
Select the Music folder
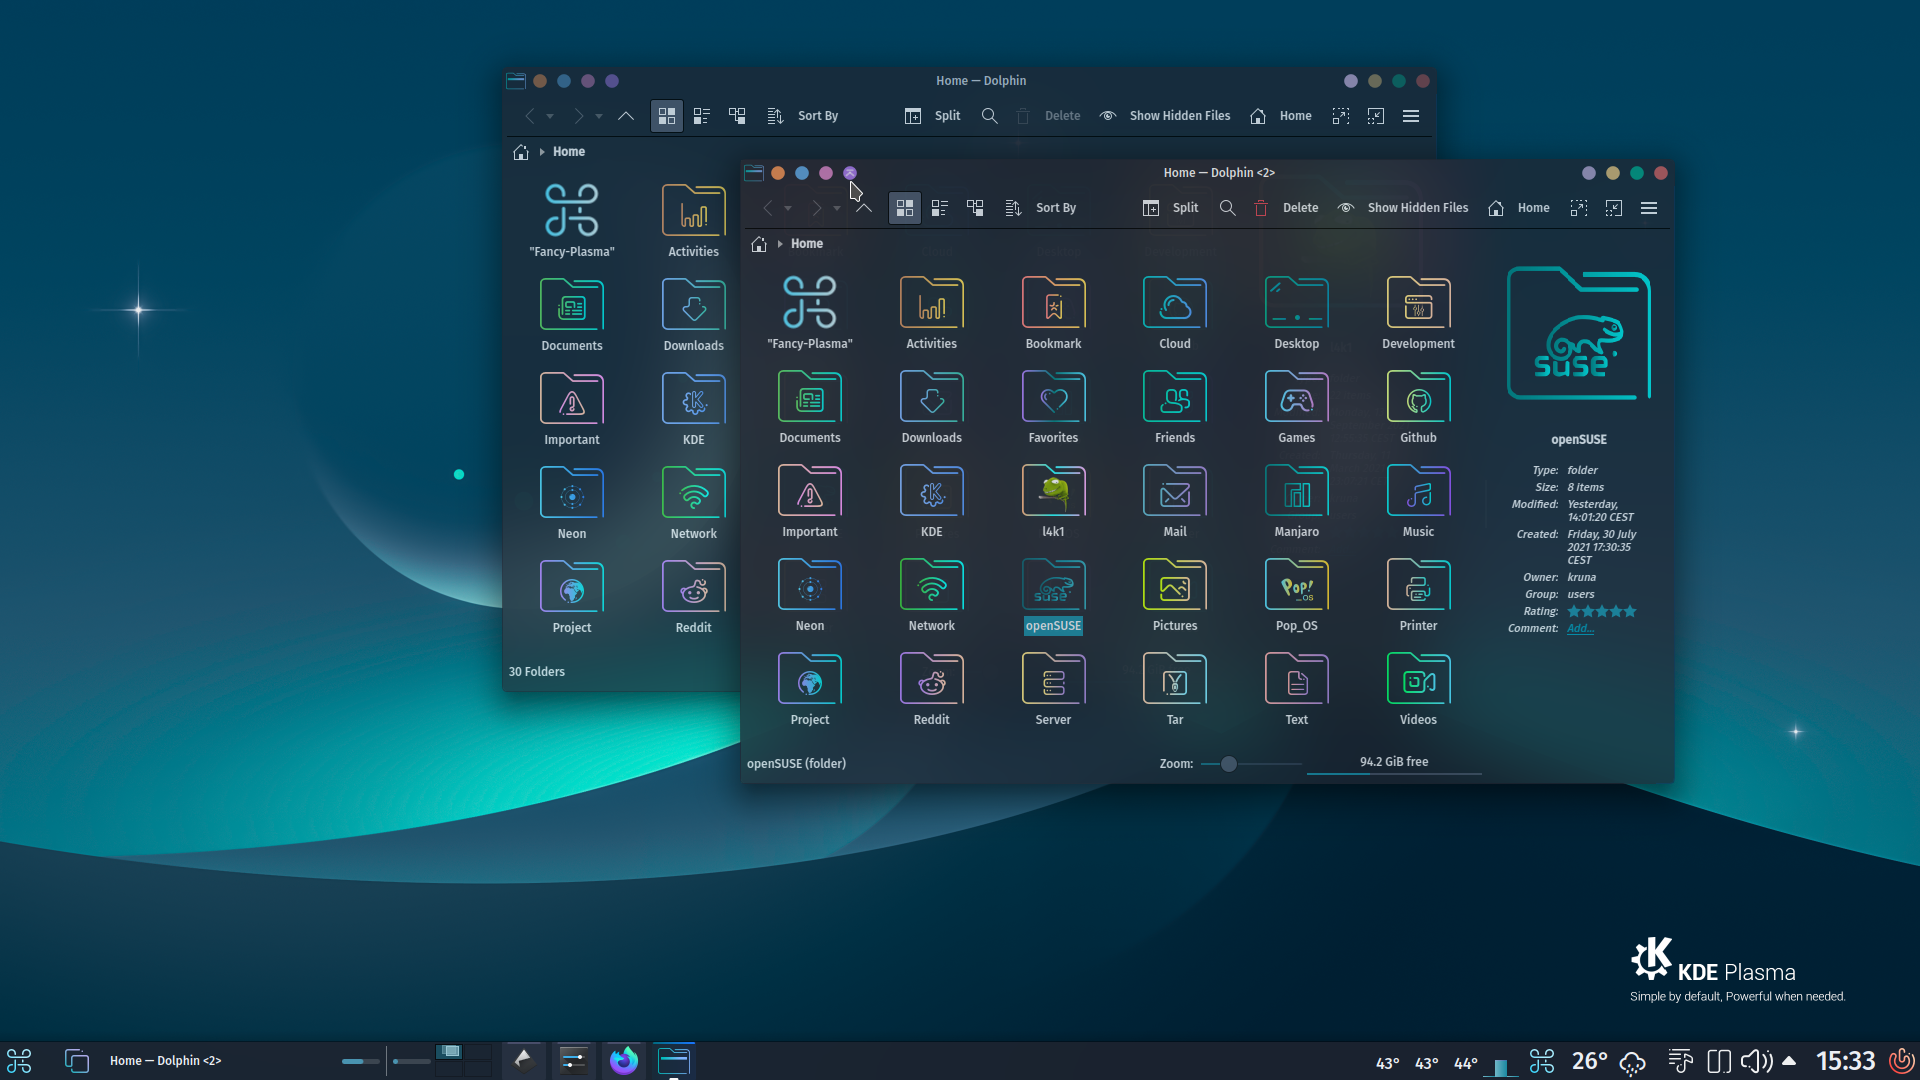[x=1418, y=501]
